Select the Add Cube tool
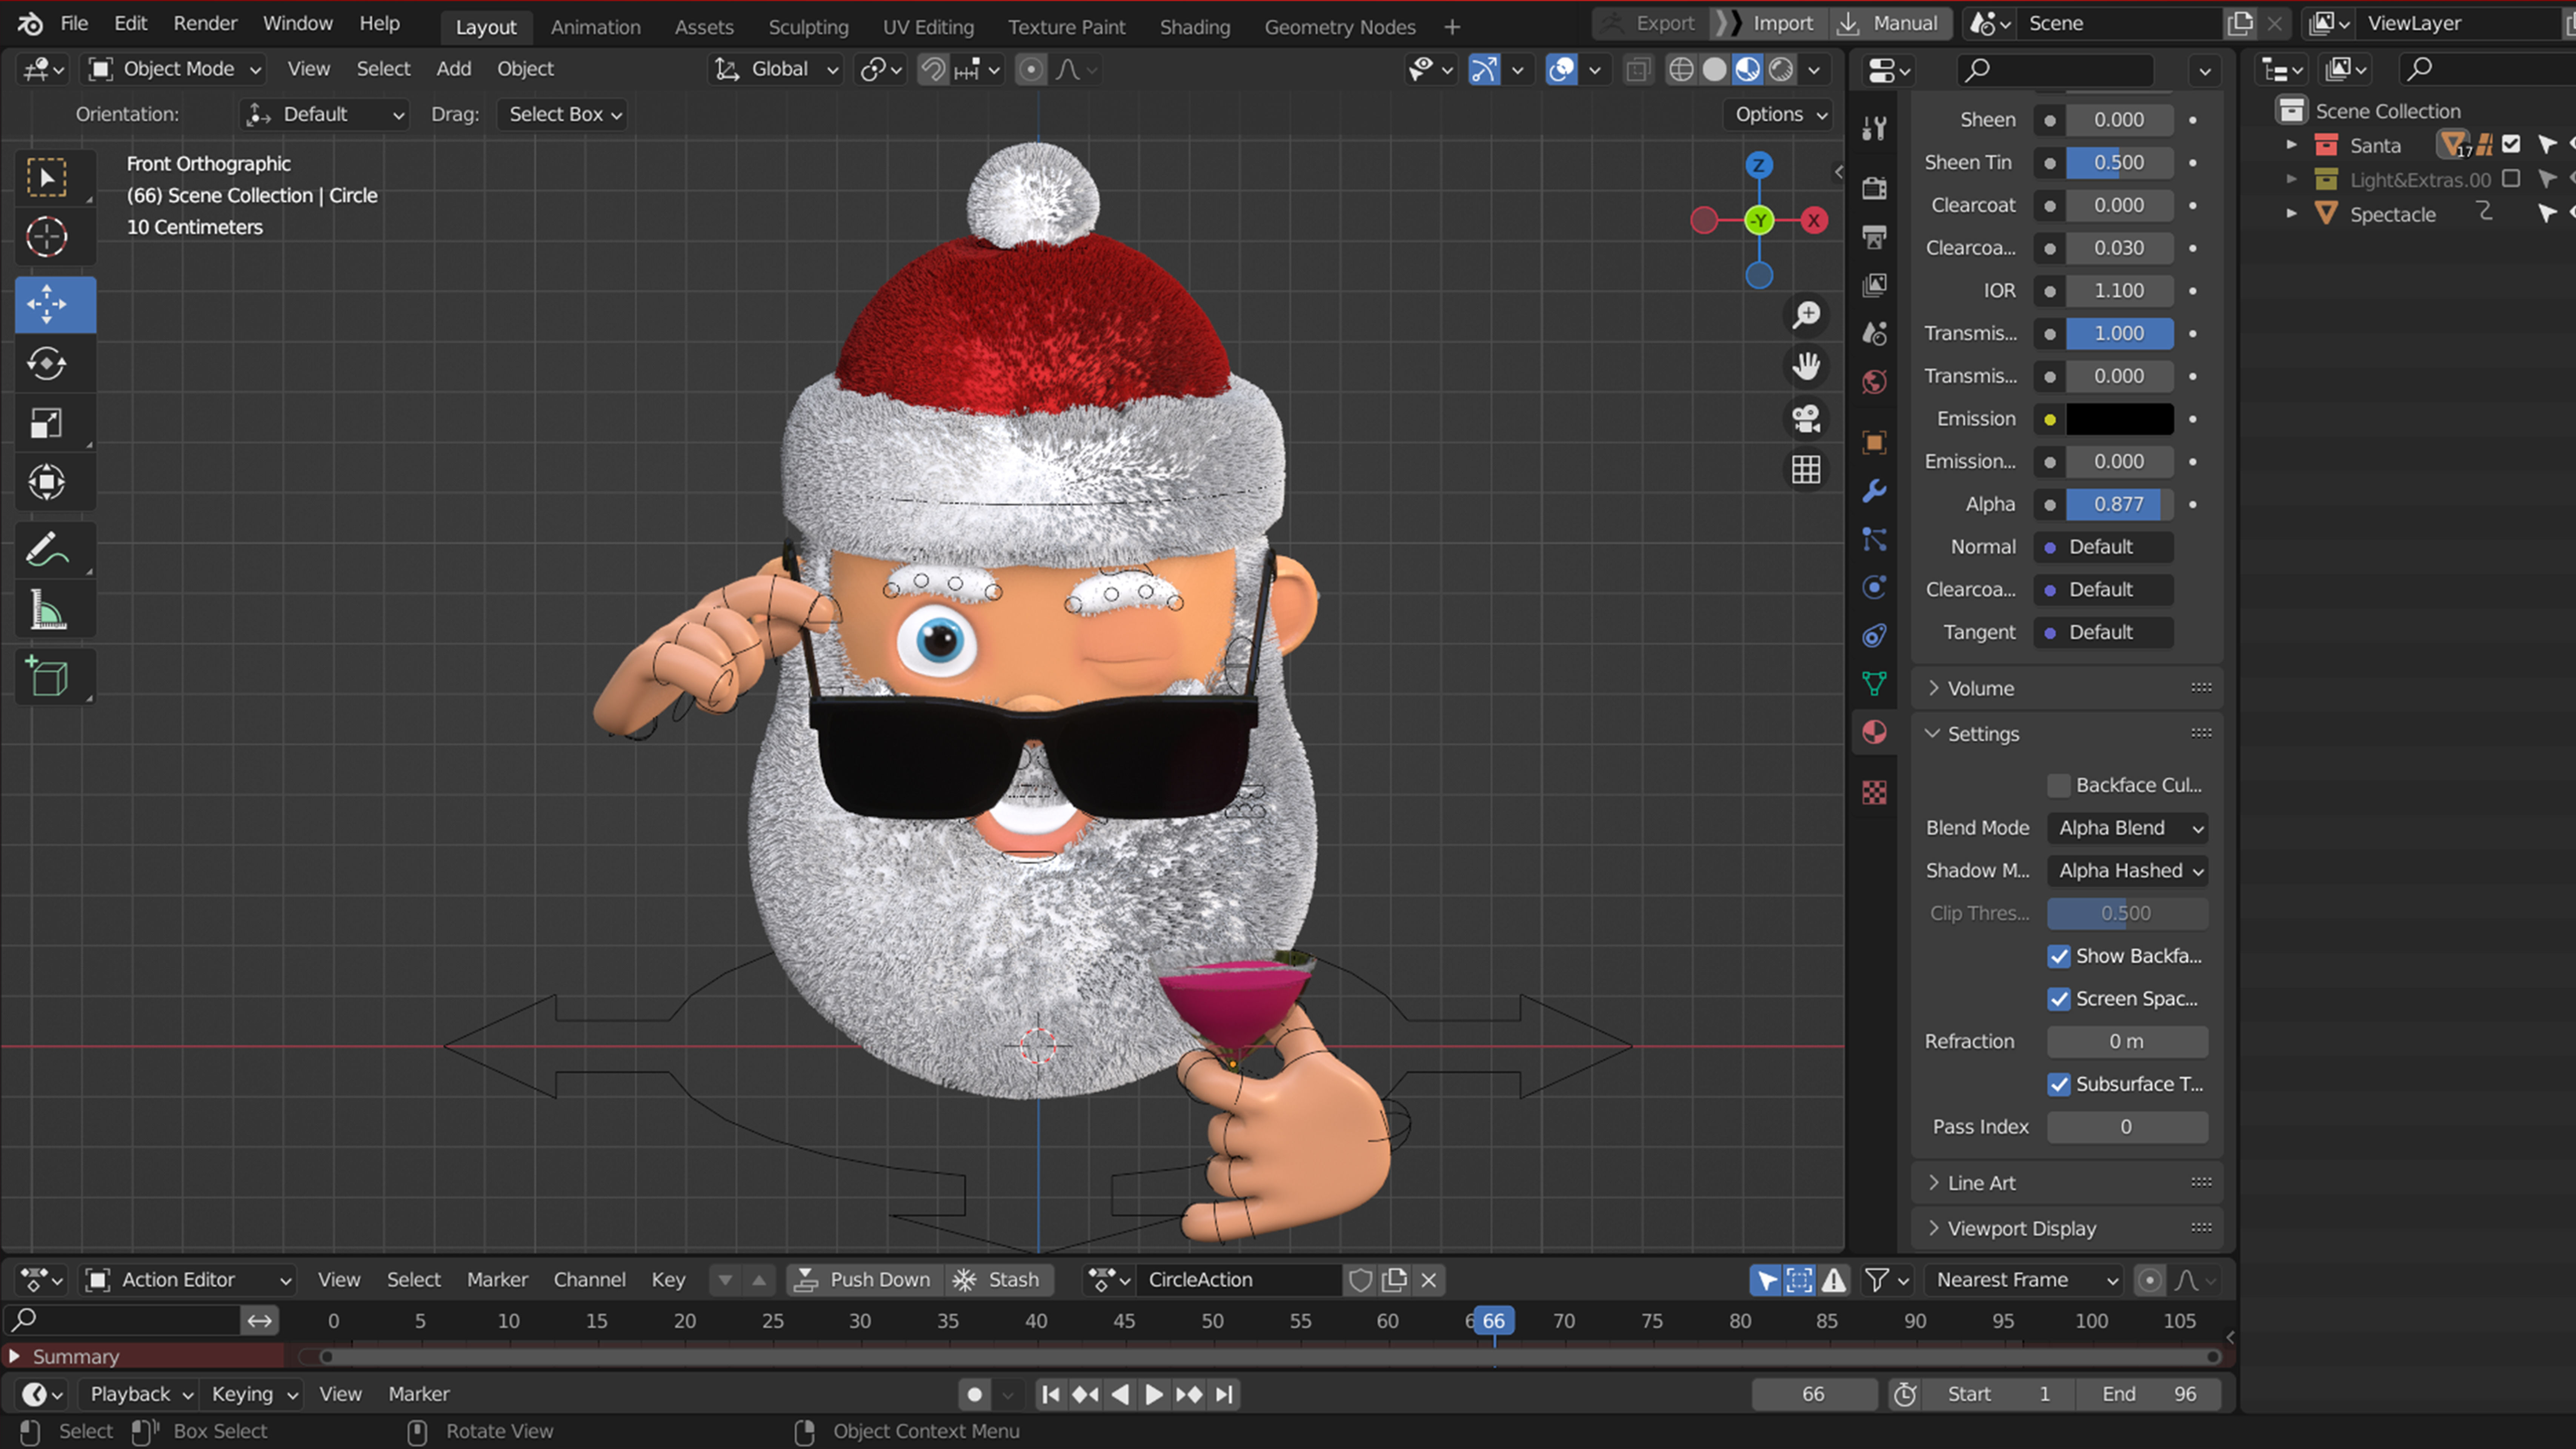2576x1449 pixels. click(x=47, y=677)
